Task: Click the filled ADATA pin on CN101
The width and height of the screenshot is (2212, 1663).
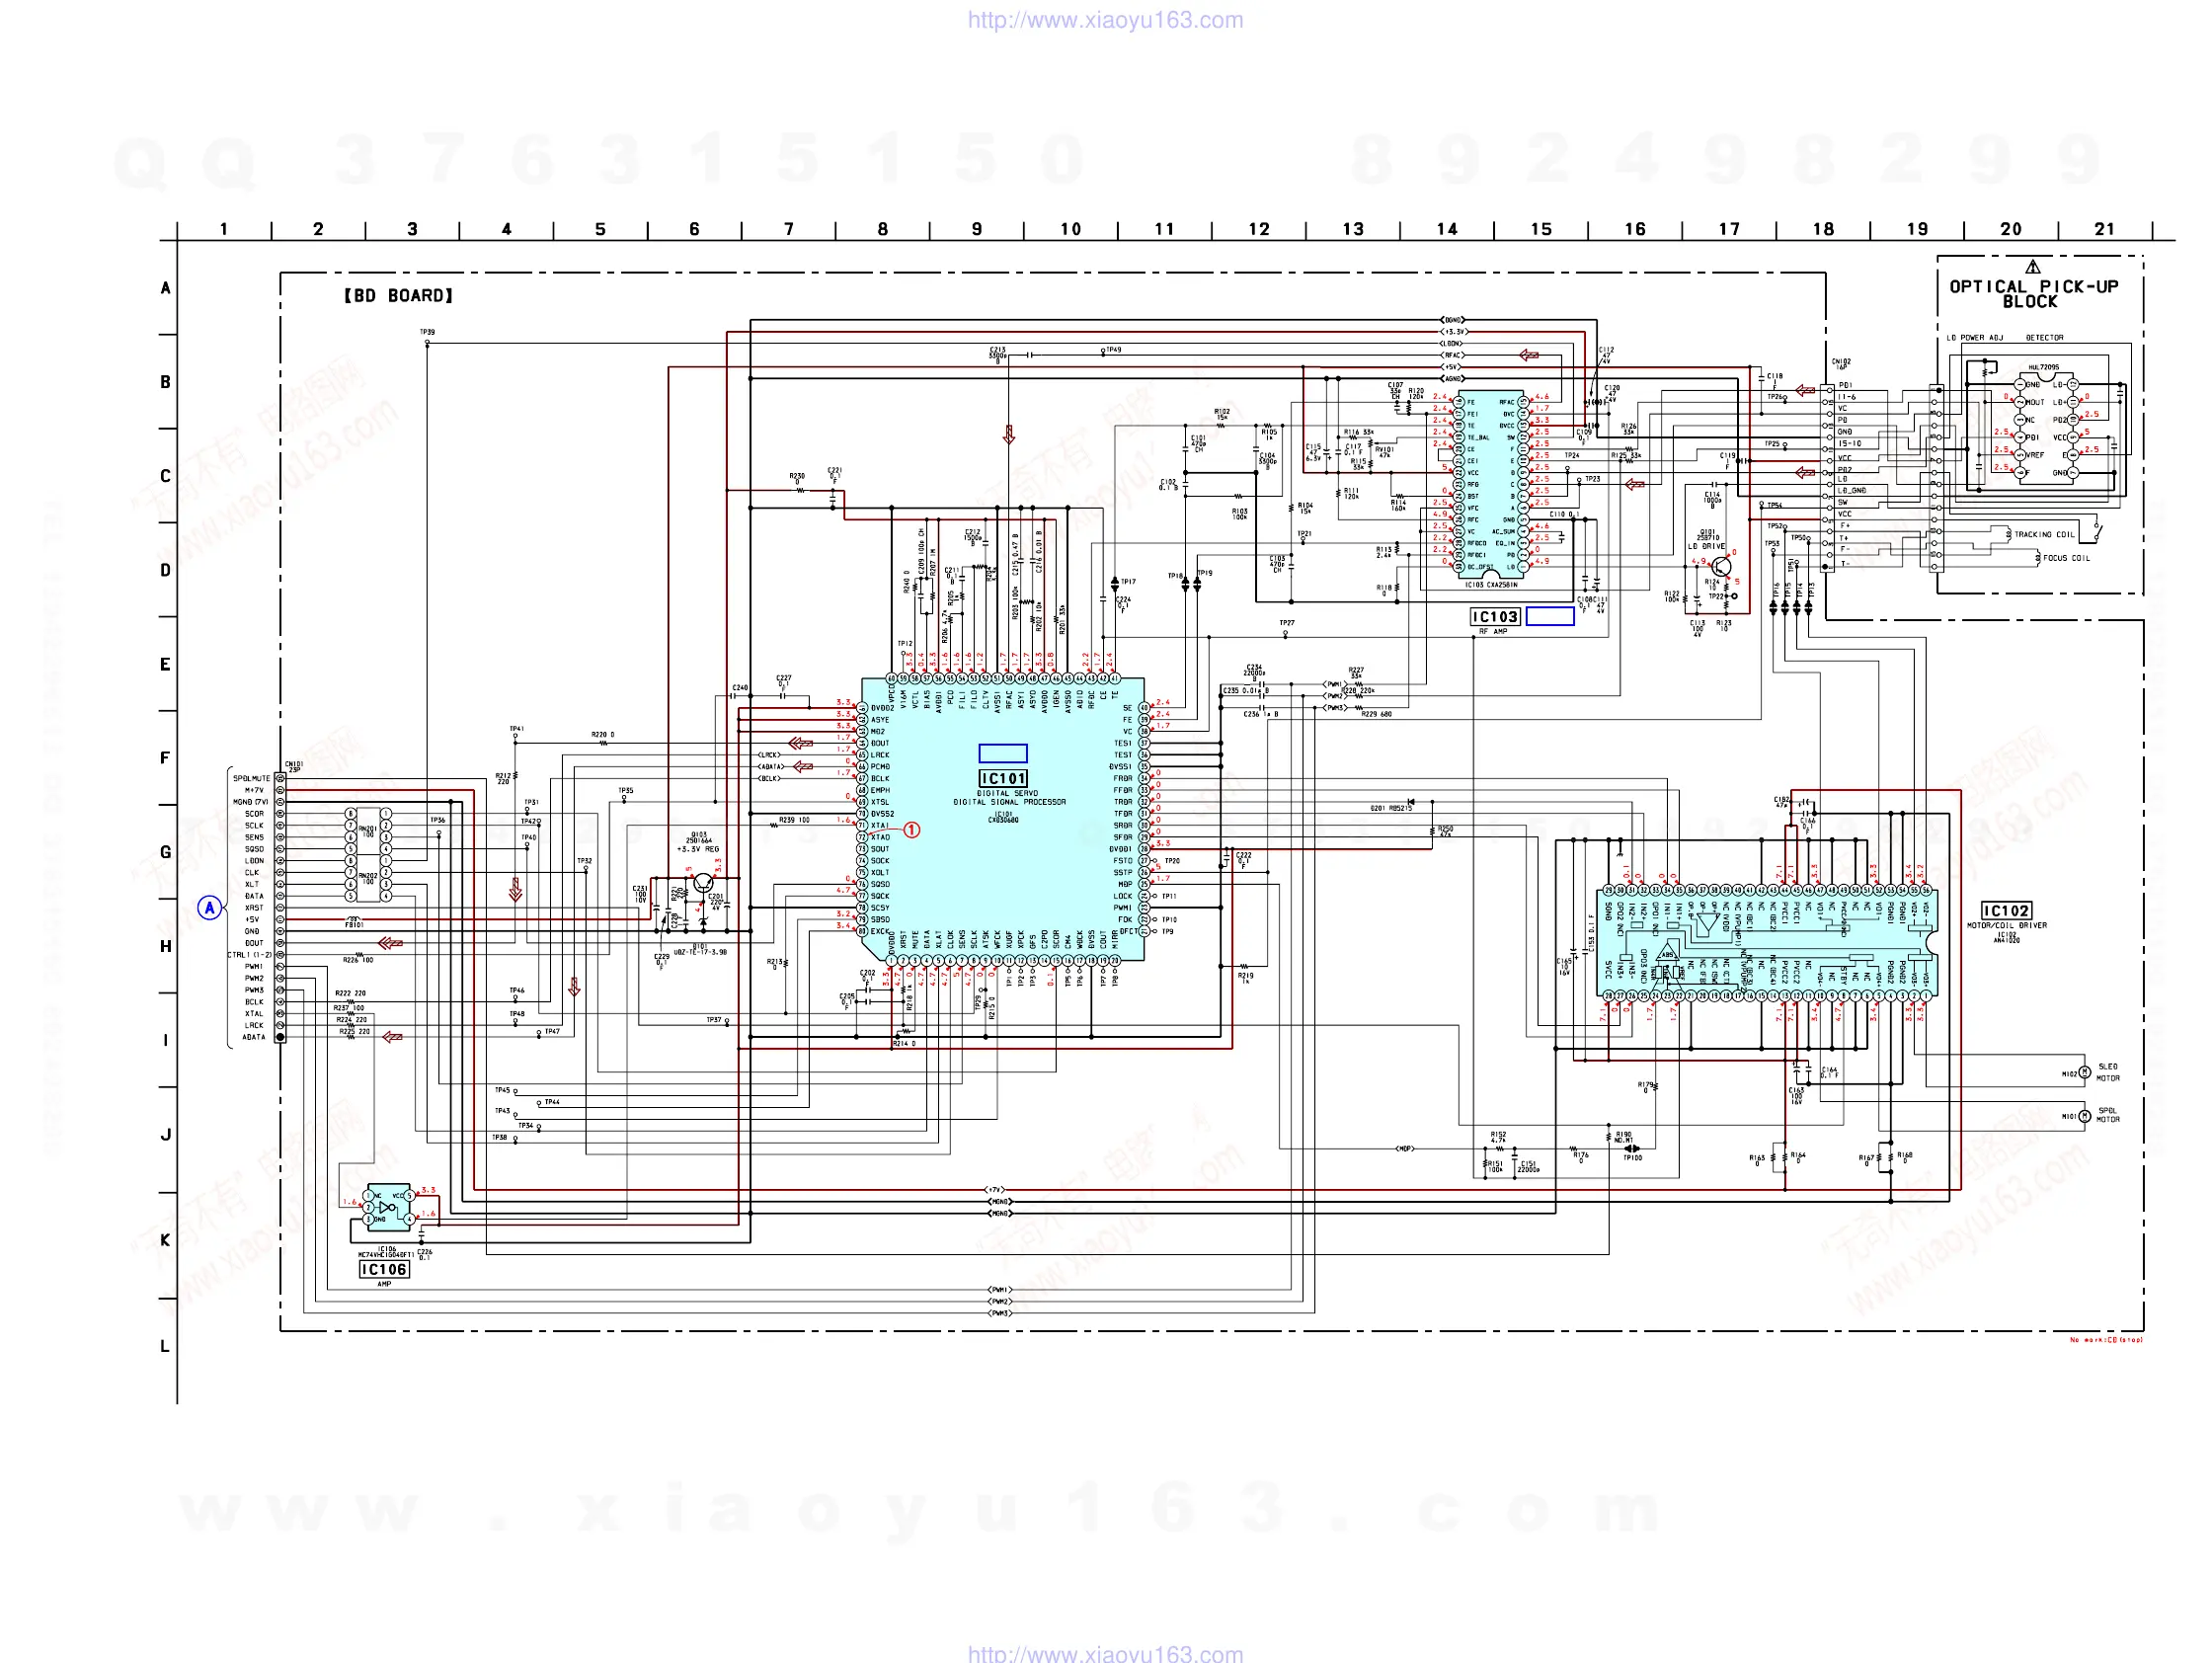Action: (x=281, y=1037)
